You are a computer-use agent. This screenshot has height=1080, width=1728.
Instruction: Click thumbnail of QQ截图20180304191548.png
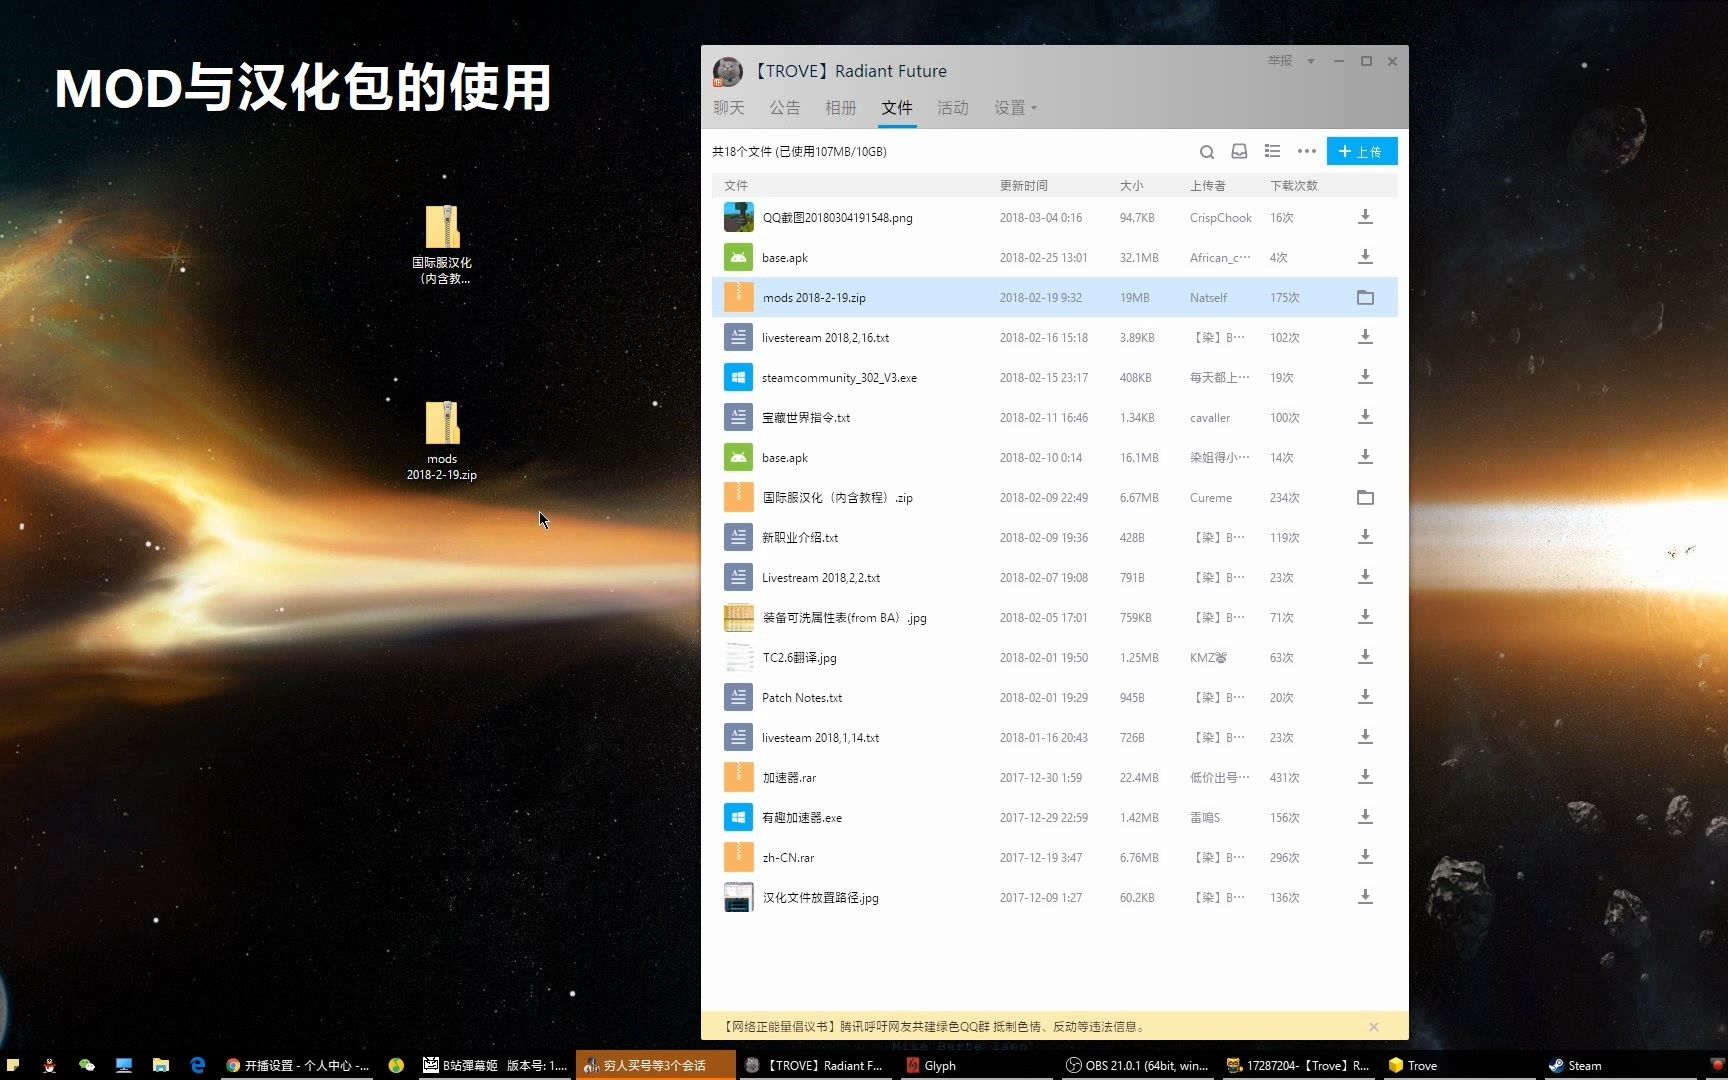click(x=738, y=217)
